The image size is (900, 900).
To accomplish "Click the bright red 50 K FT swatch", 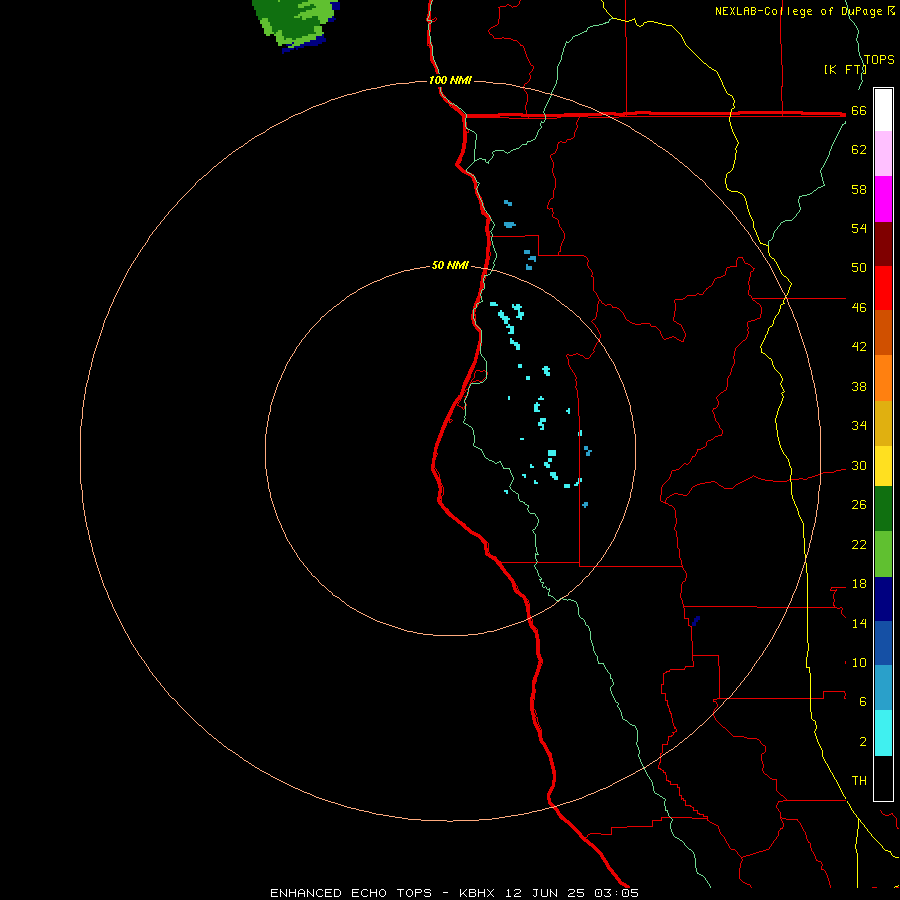I will pyautogui.click(x=883, y=288).
